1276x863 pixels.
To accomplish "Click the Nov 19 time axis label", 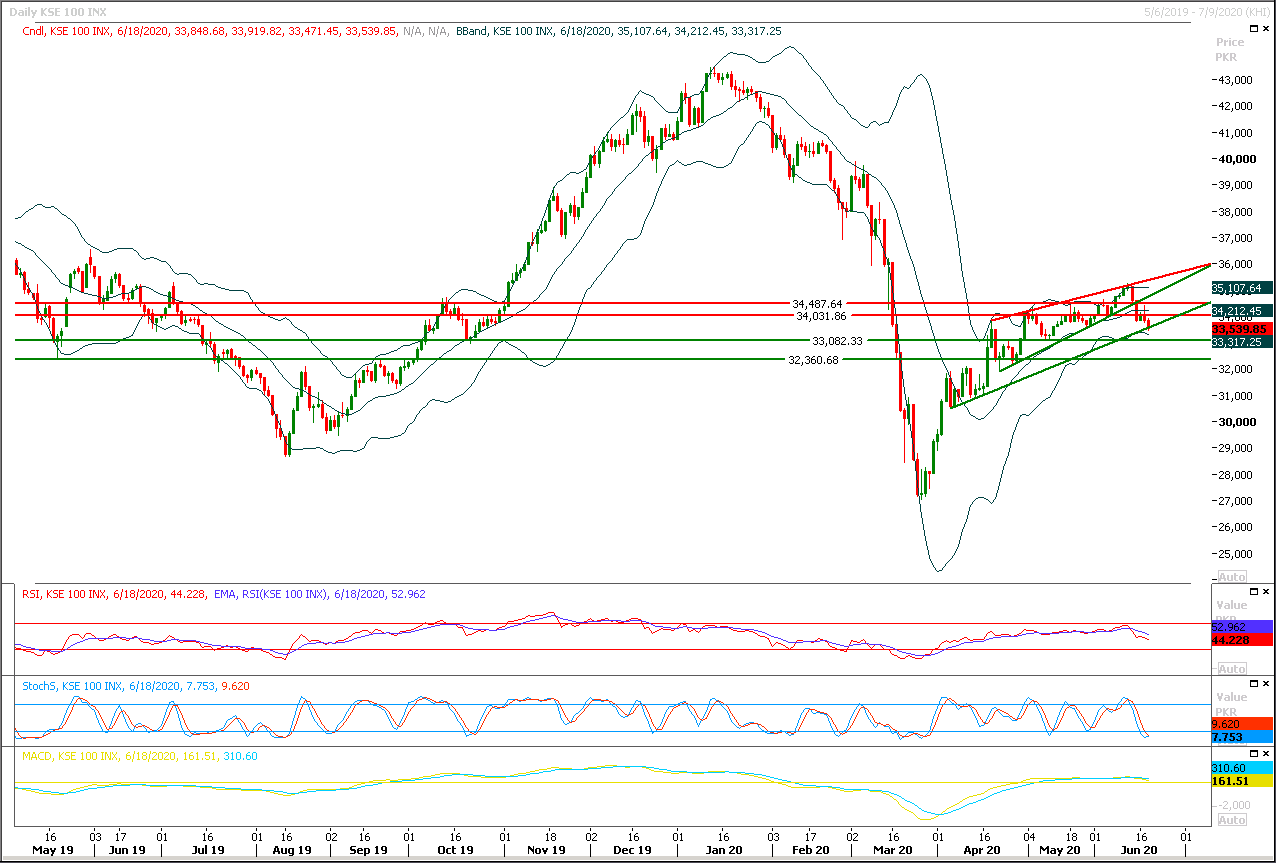I will tap(546, 850).
